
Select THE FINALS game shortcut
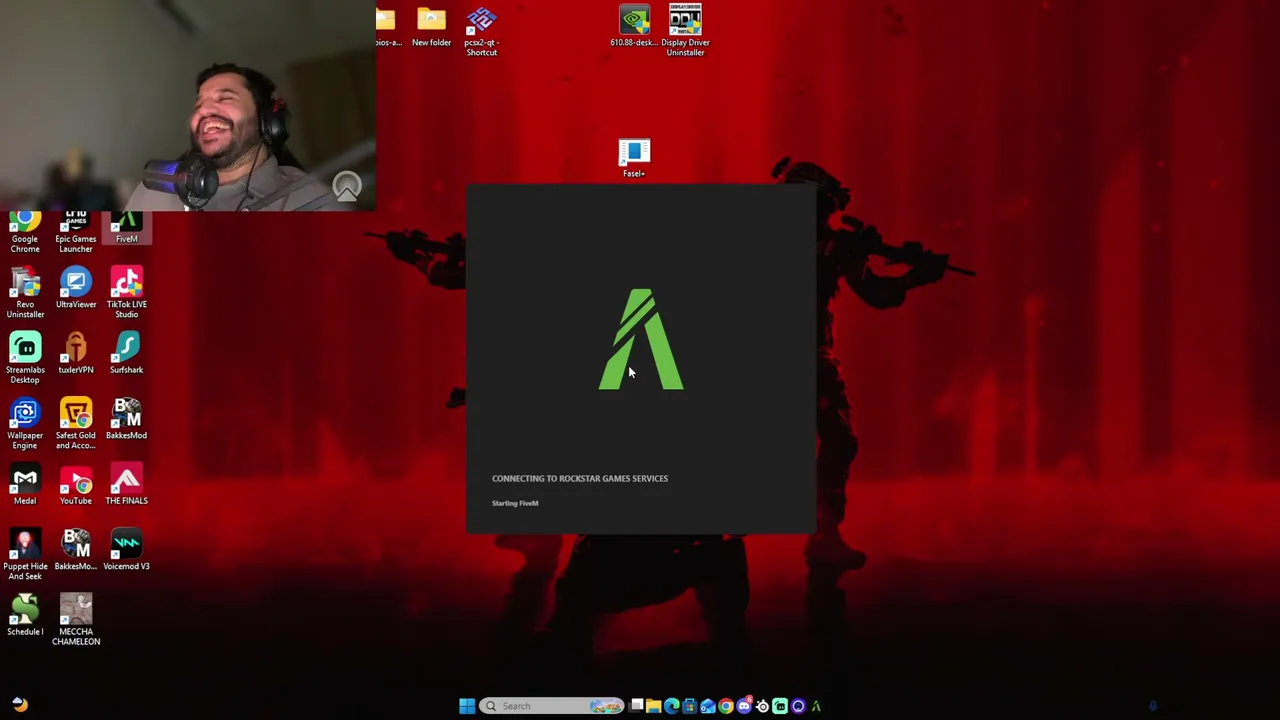pos(127,485)
